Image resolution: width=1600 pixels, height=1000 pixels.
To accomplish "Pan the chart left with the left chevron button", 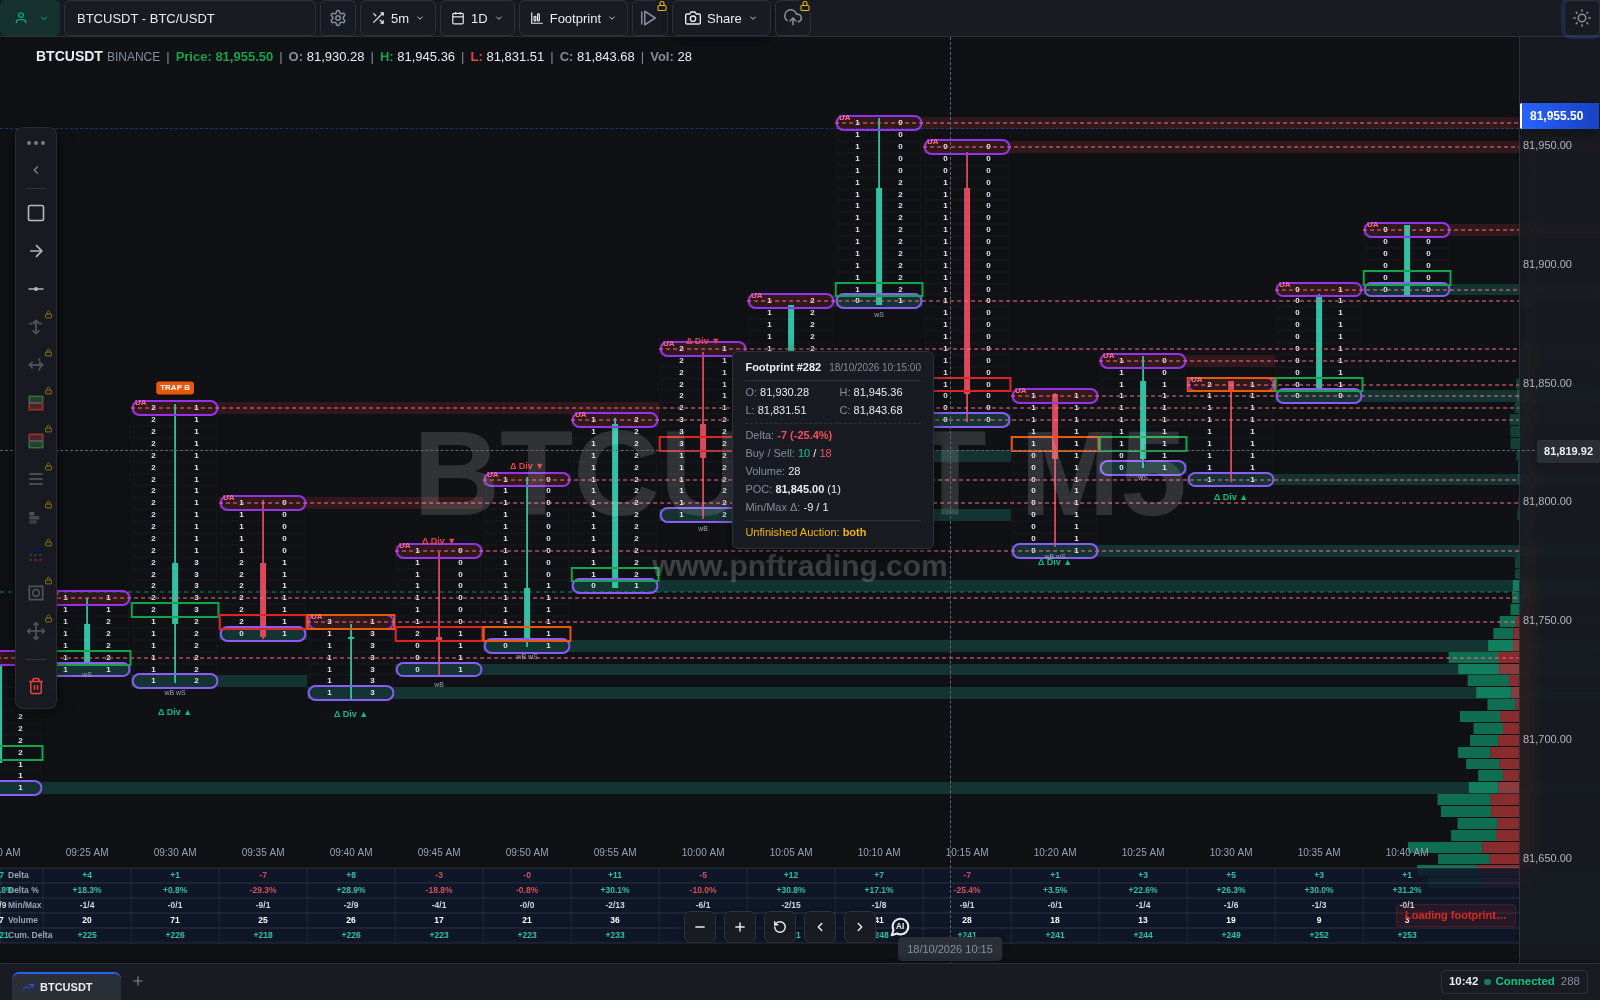I will pyautogui.click(x=820, y=927).
